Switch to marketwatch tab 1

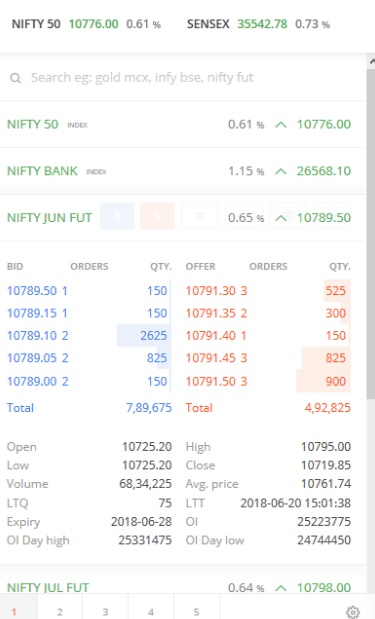tap(14, 611)
